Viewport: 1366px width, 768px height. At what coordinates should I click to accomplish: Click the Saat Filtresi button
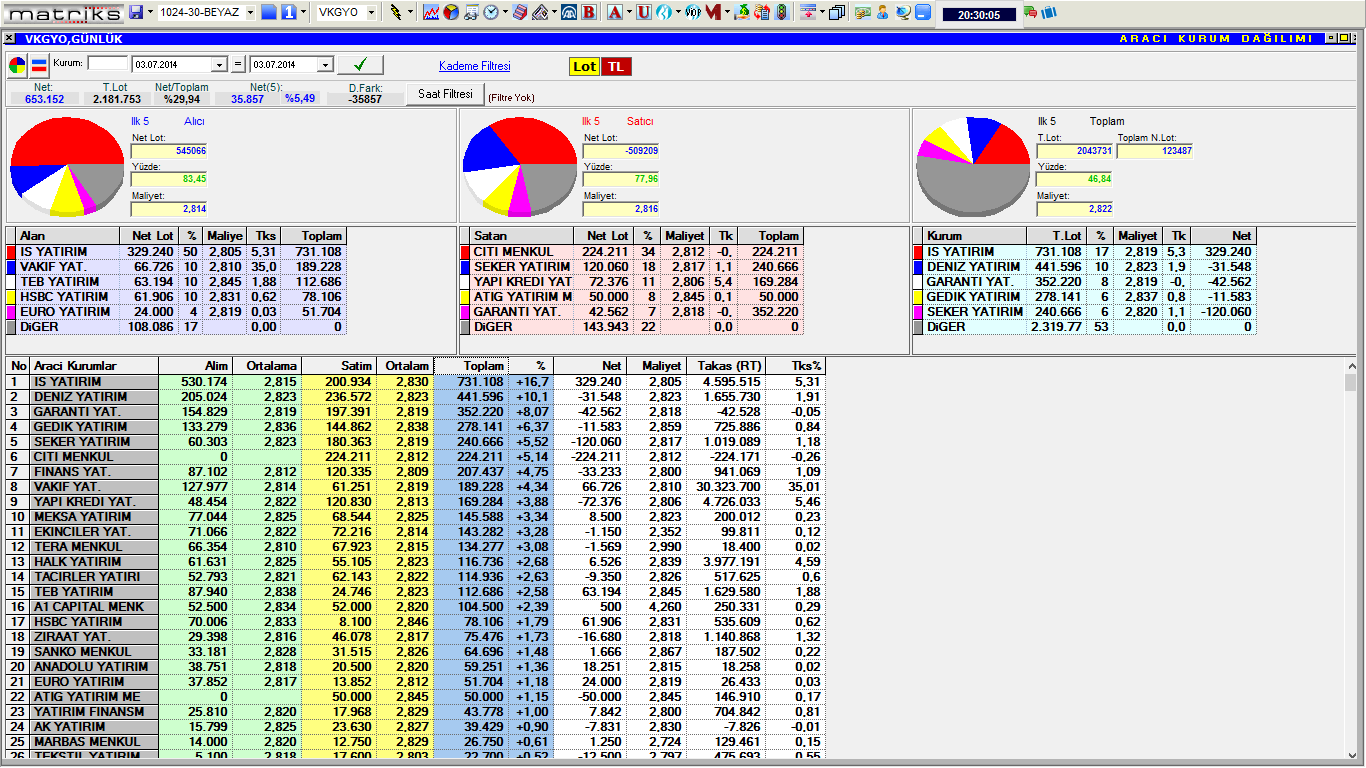pyautogui.click(x=445, y=94)
